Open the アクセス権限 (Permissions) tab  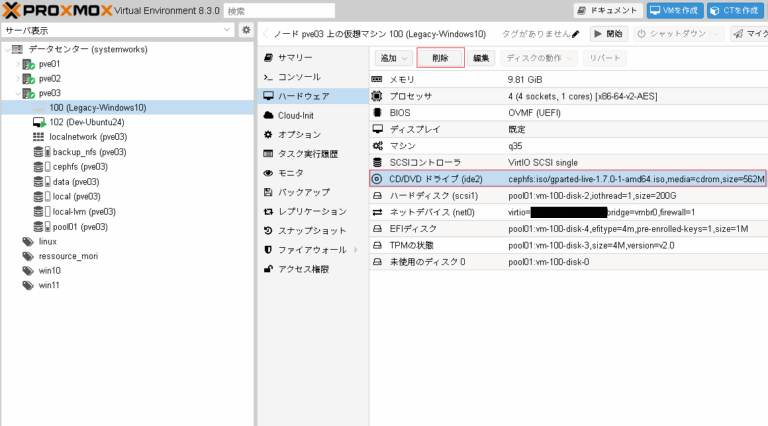312,269
